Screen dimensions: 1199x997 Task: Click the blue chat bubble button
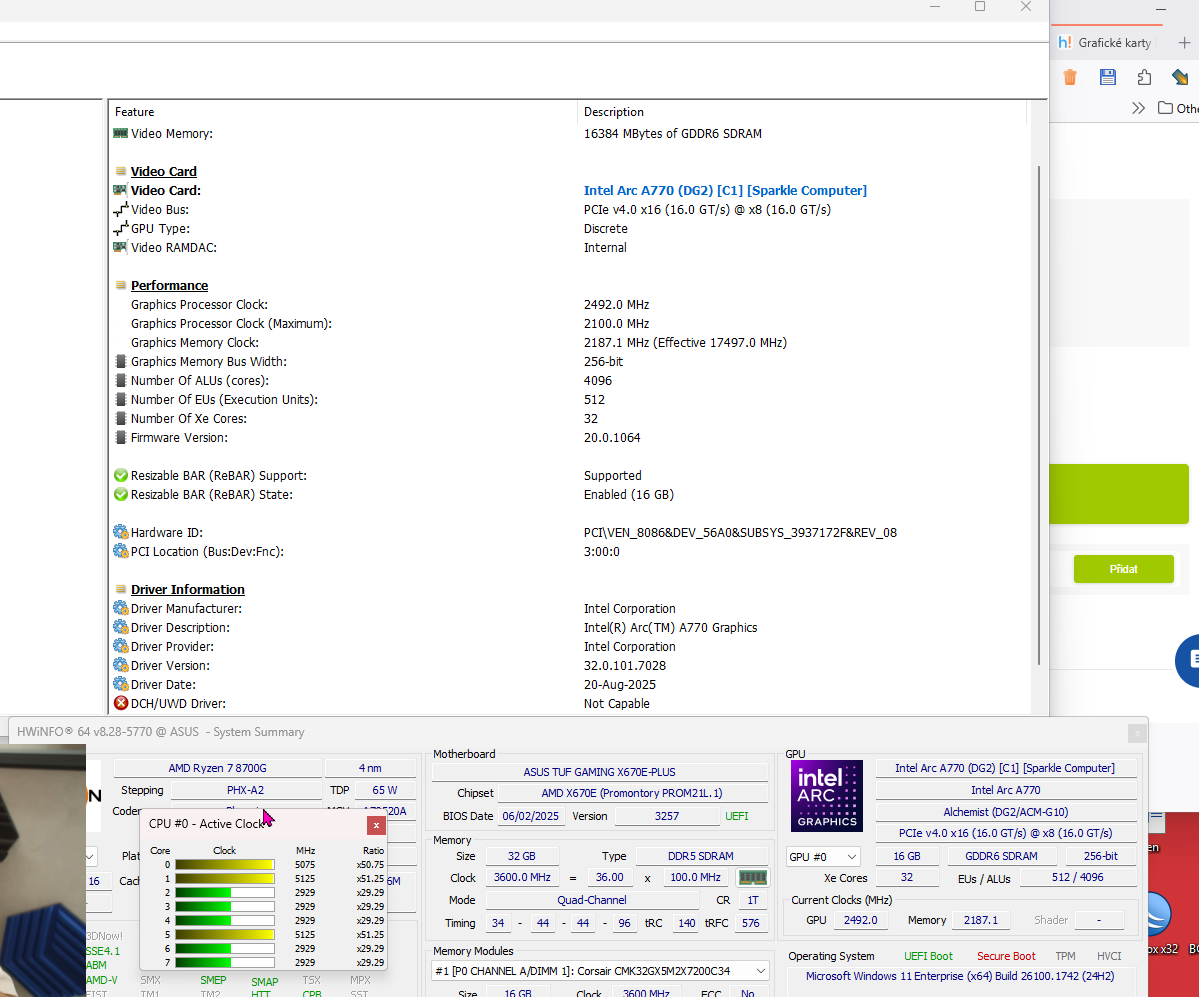[x=1190, y=661]
